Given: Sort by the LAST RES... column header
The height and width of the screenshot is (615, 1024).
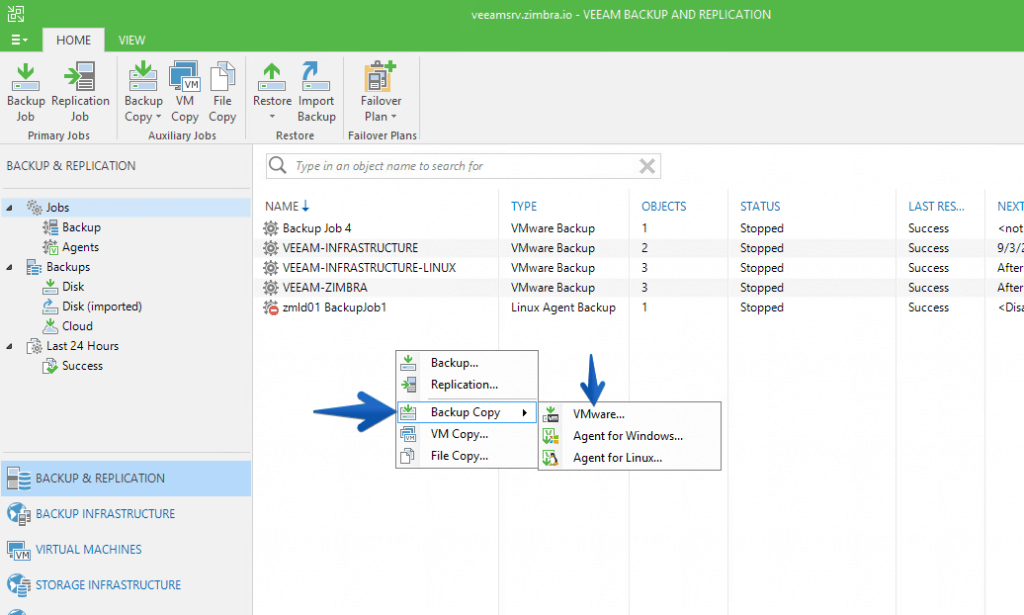Looking at the screenshot, I should (936, 206).
